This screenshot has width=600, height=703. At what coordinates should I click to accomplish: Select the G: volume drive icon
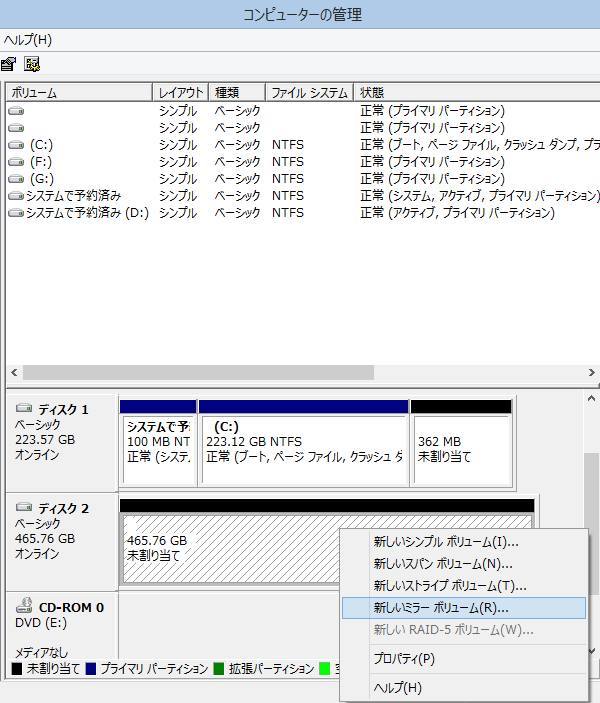click(x=16, y=179)
